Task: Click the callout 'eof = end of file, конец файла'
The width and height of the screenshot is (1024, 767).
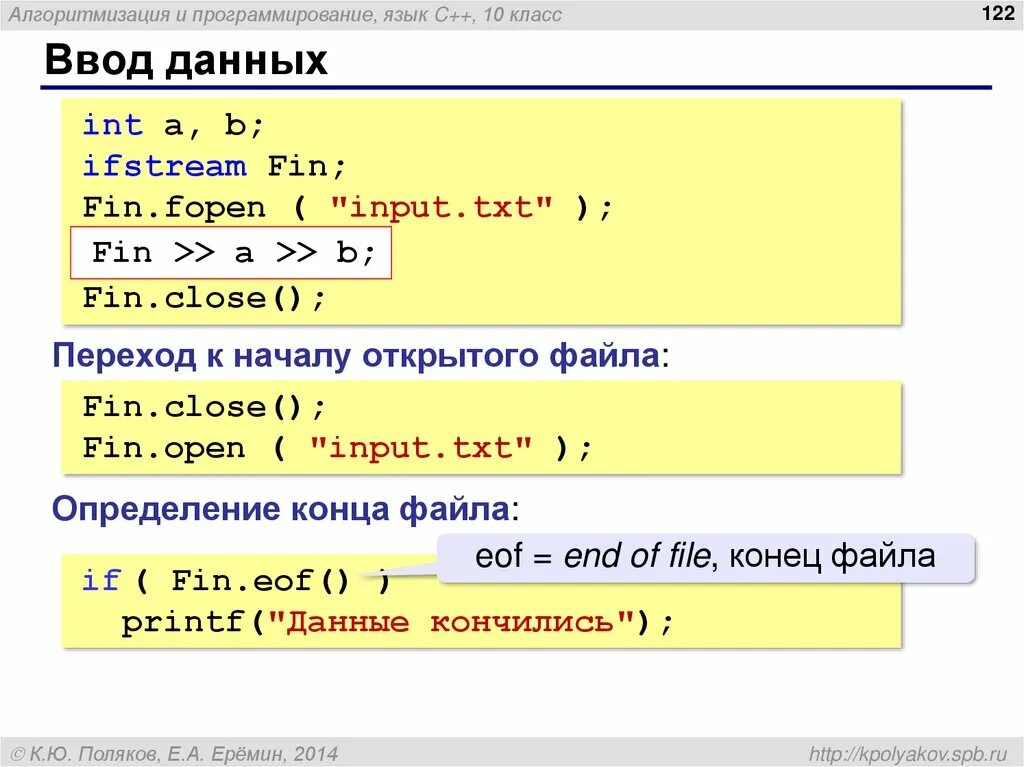Action: [x=705, y=557]
